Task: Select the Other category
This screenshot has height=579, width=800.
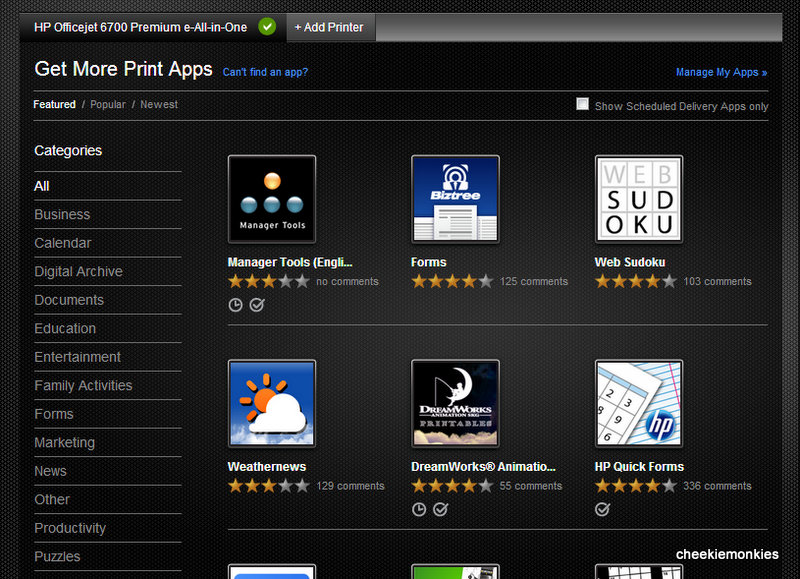Action: tap(108, 500)
